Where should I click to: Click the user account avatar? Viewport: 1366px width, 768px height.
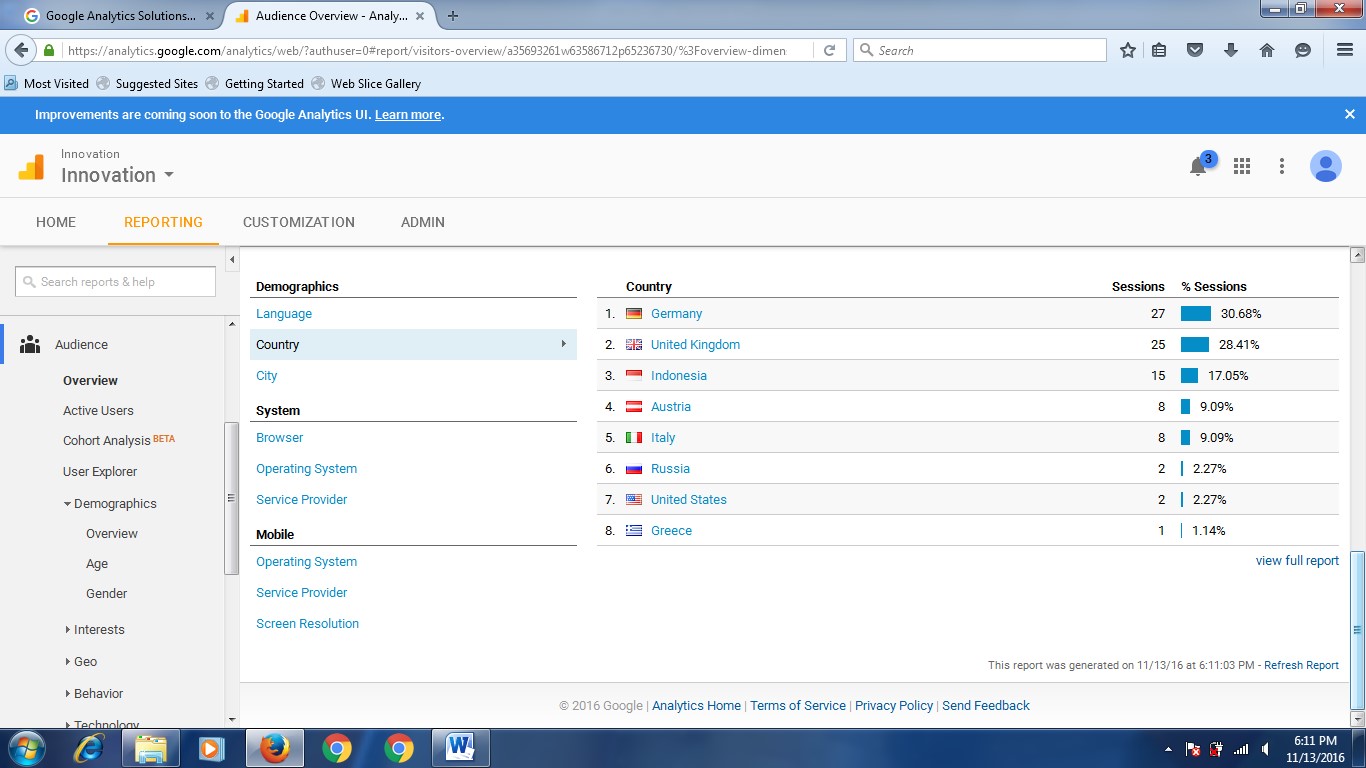point(1326,166)
